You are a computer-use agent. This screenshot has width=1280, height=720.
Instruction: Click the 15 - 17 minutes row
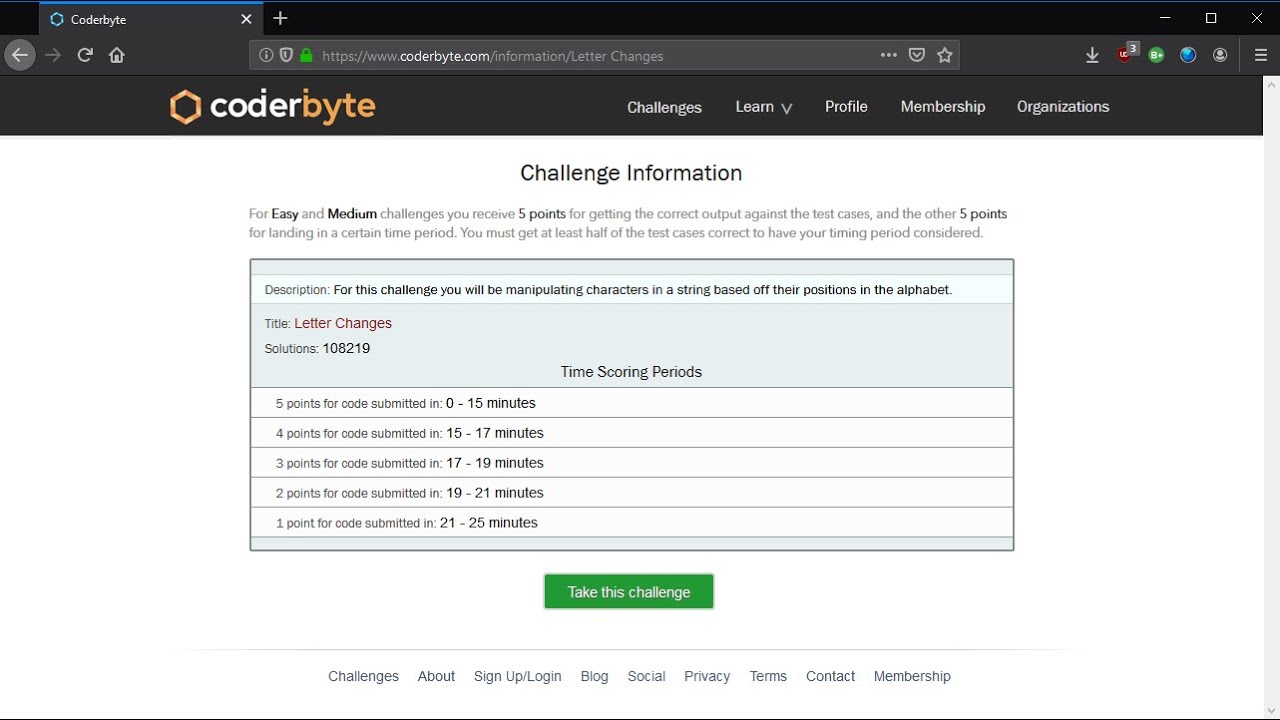pos(632,433)
